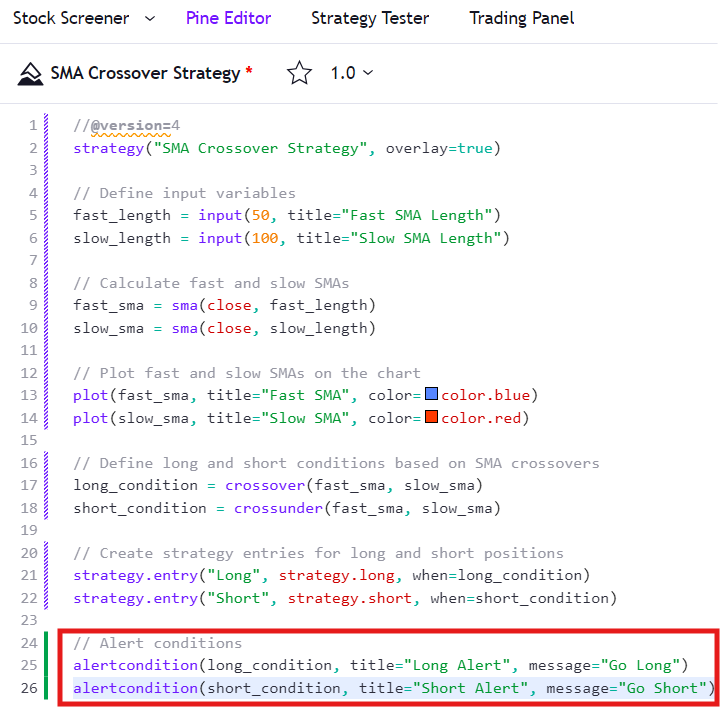Click the crossover function on line 17
This screenshot has width=720, height=707.
coord(265,486)
